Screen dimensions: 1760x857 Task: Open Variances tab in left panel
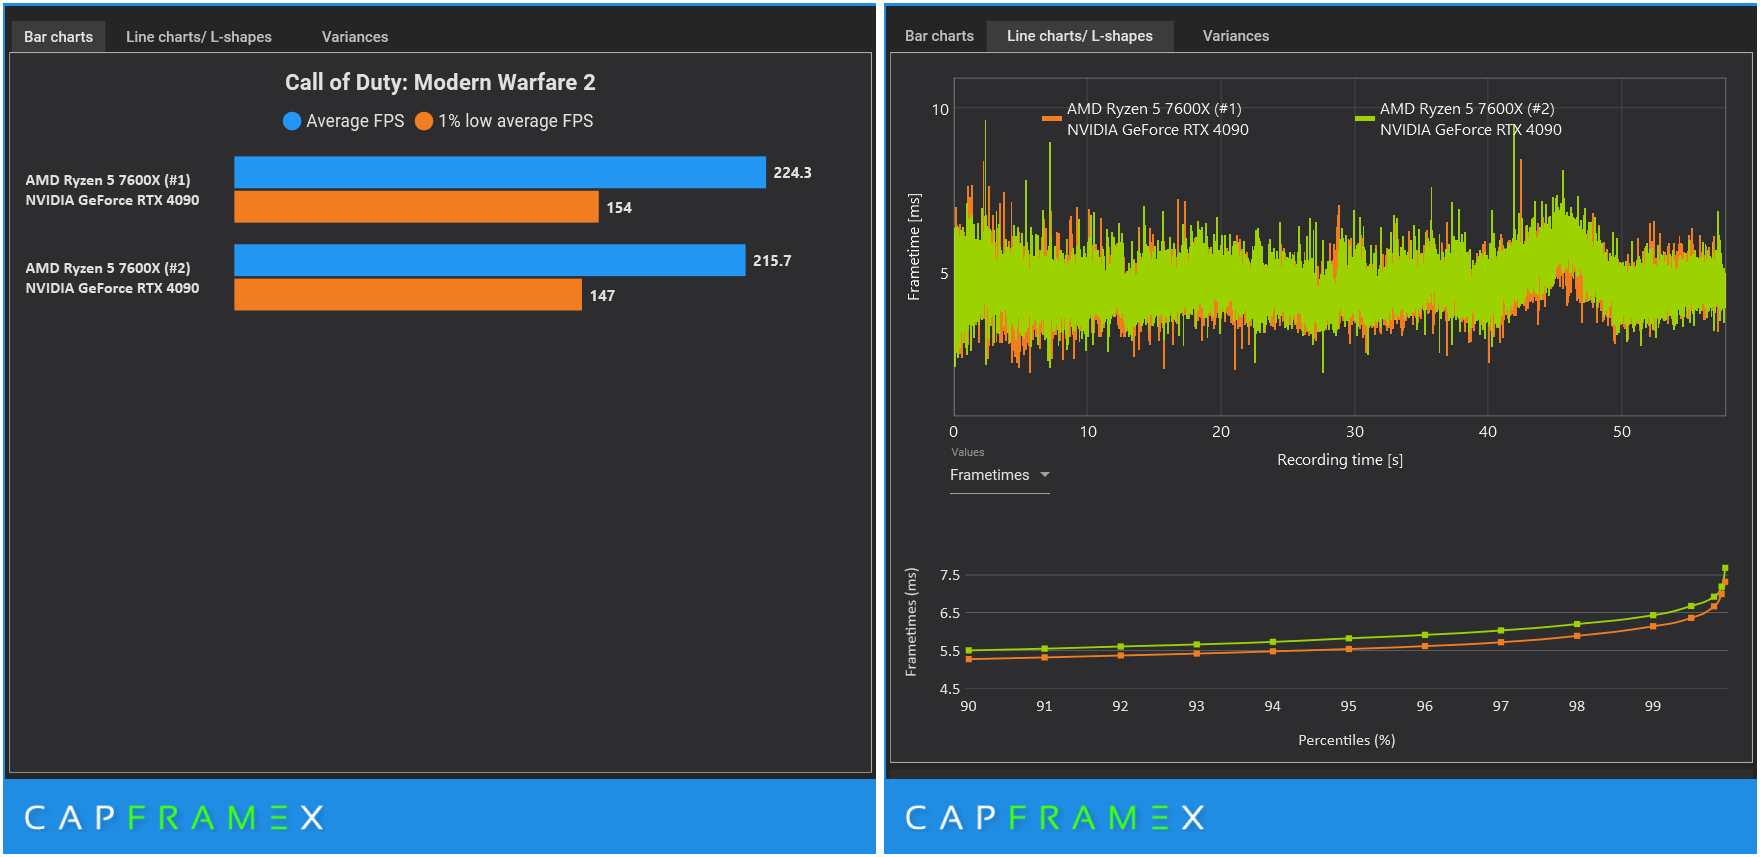(x=355, y=36)
